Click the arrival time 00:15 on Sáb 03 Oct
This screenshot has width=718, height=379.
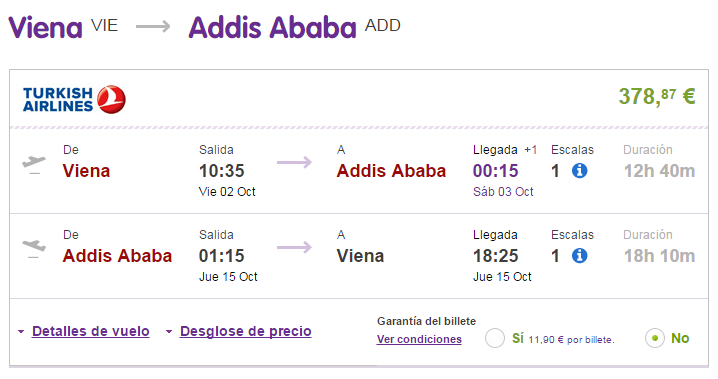(x=495, y=171)
